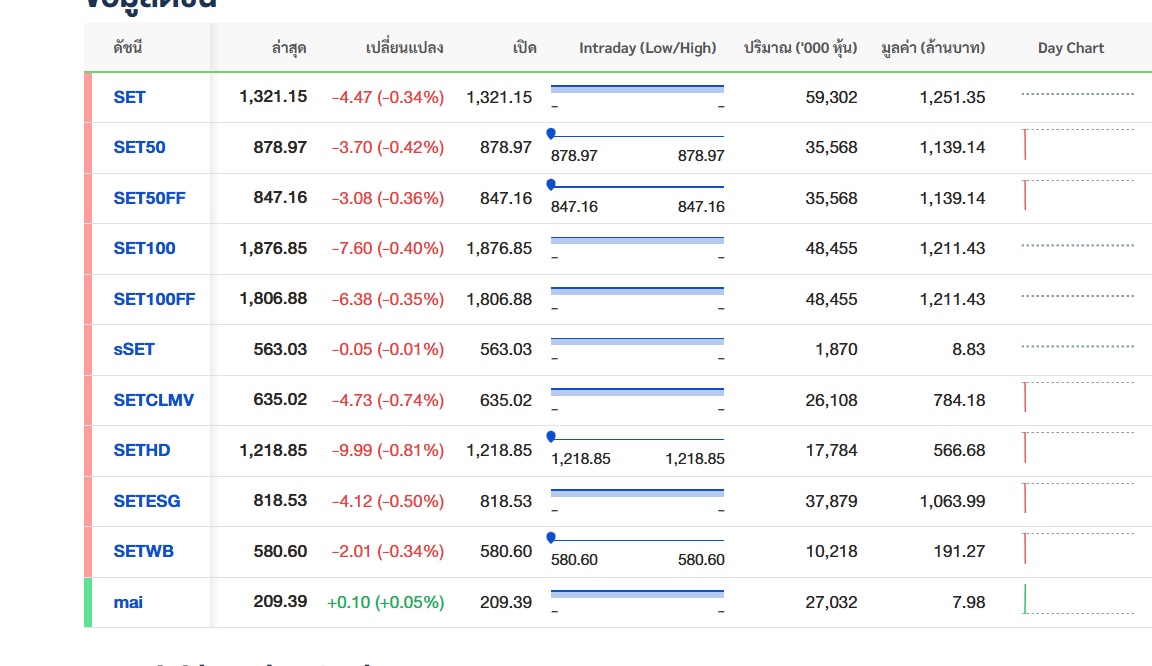The width and height of the screenshot is (1152, 666).
Task: Open the SET50 index link
Action: click(139, 147)
